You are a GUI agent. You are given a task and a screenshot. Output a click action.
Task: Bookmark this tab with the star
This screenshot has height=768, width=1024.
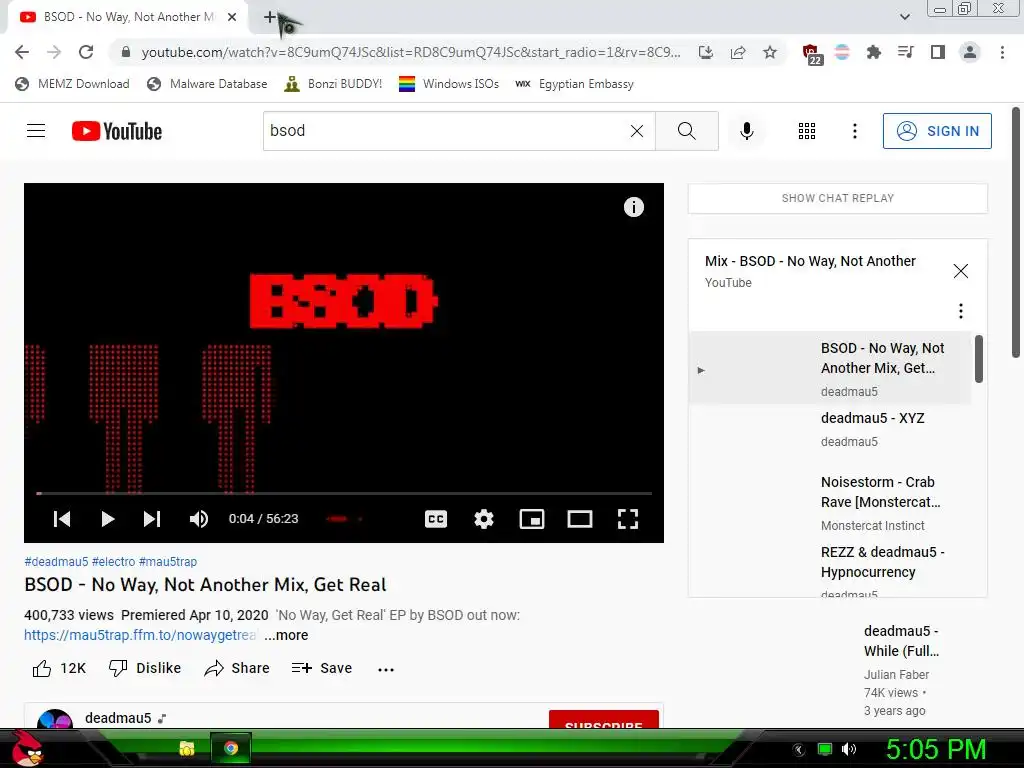770,52
